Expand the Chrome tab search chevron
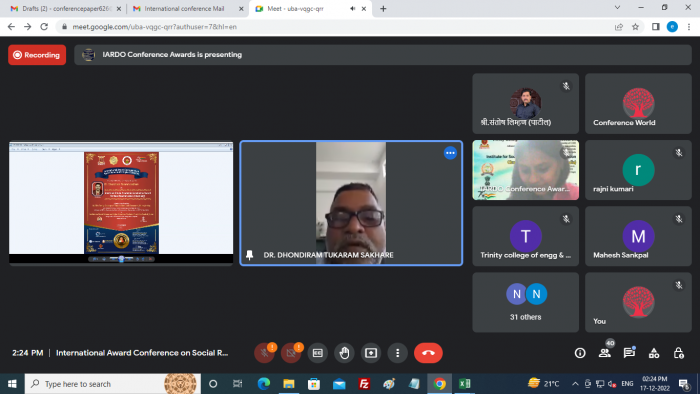The width and height of the screenshot is (700, 394). [x=617, y=8]
